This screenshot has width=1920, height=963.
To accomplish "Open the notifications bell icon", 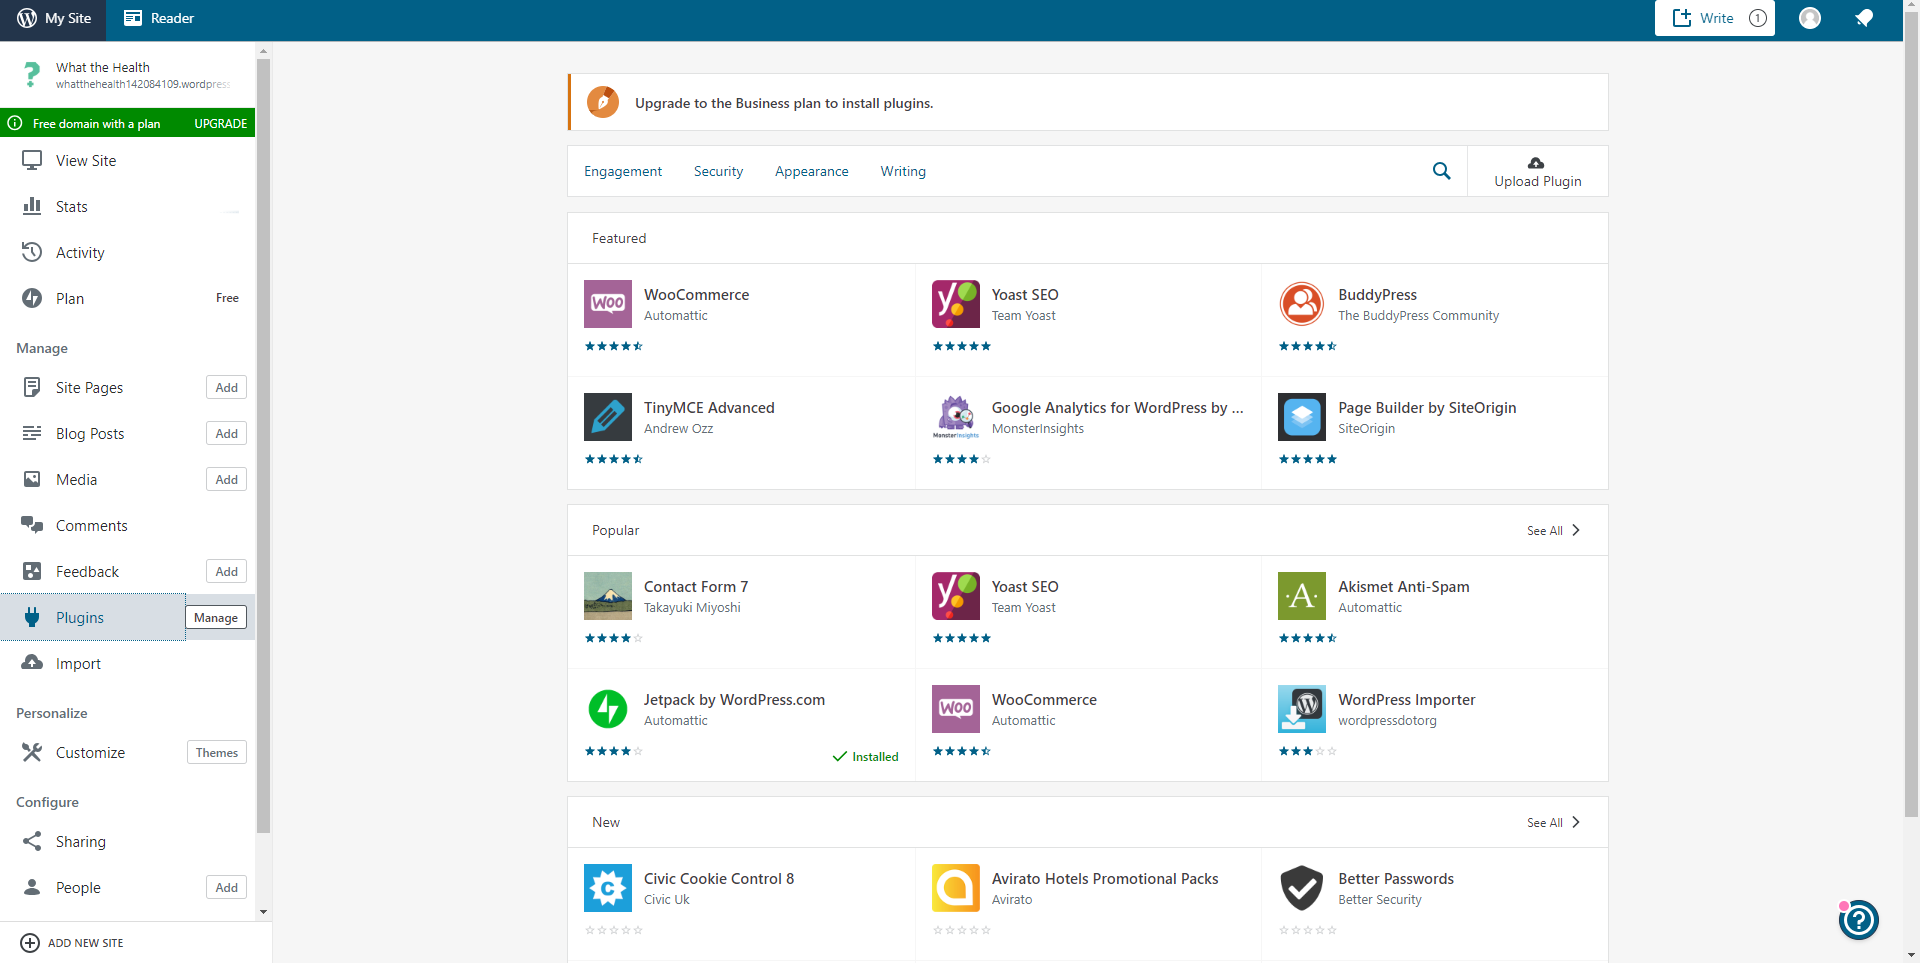I will [x=1864, y=18].
